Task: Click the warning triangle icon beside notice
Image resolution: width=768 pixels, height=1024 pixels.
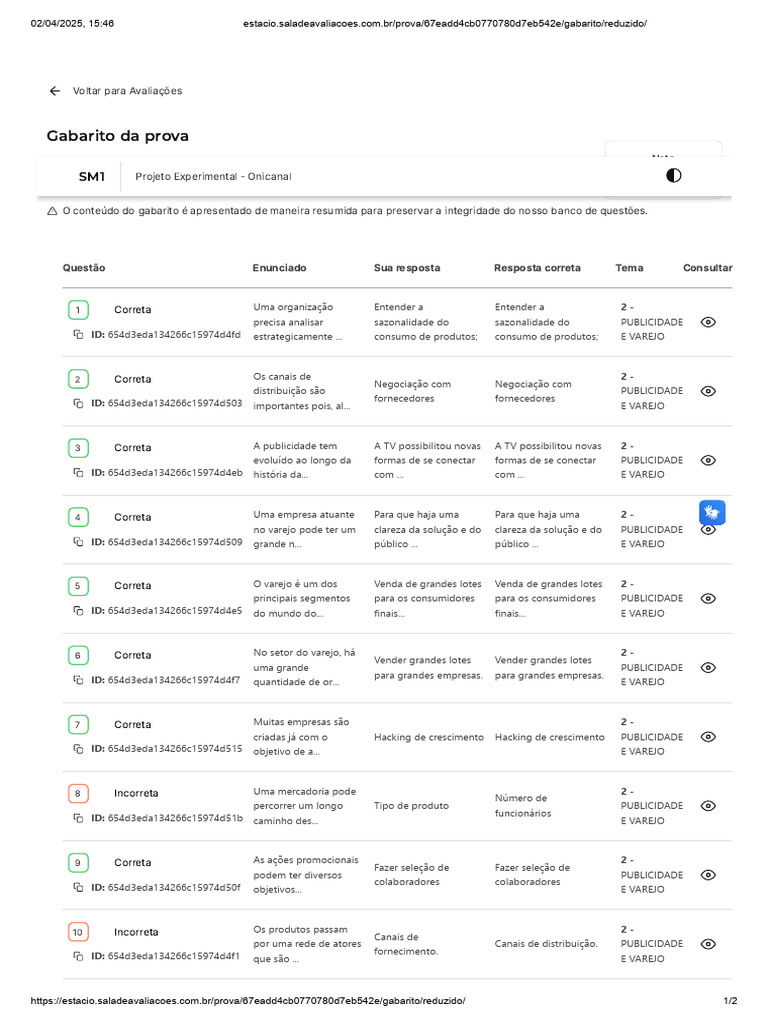Action: (52, 211)
